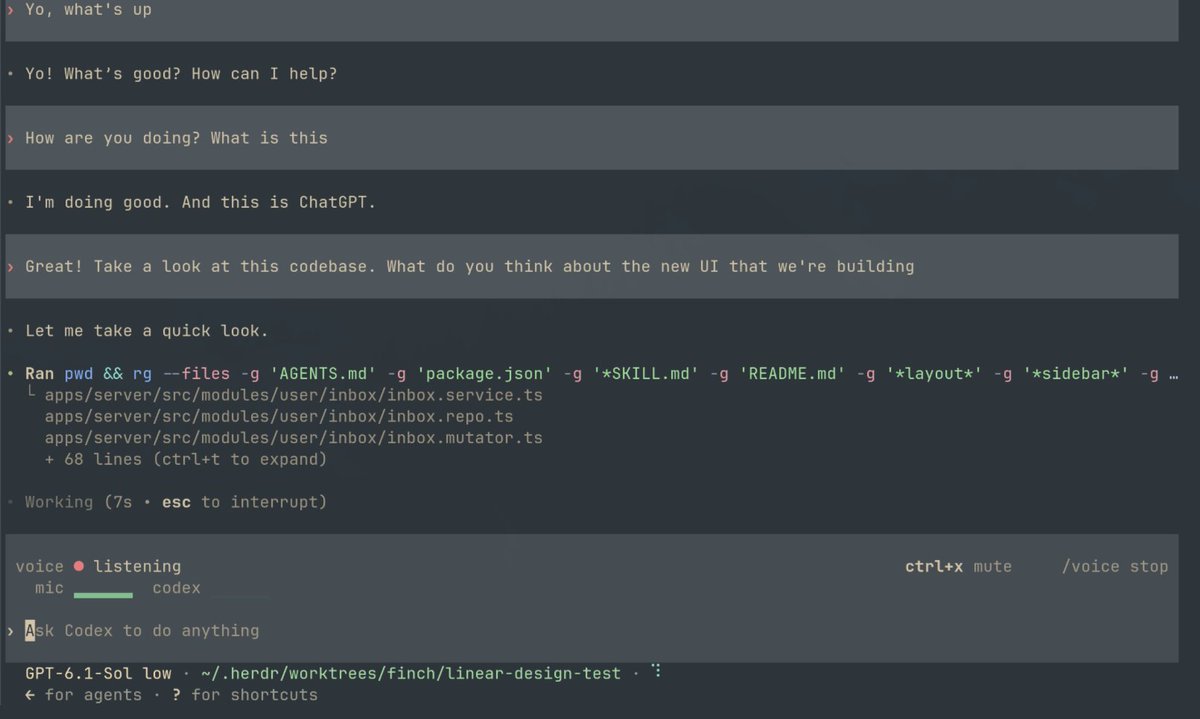
Task: Click the 'codex' label beside the meter
Action: click(177, 588)
